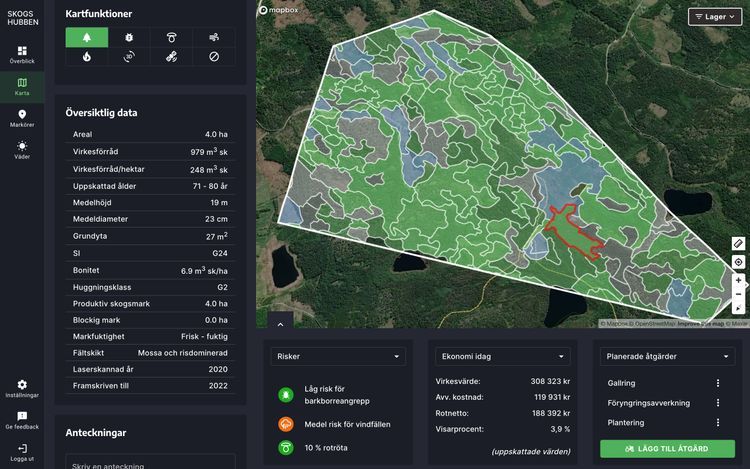Select the Gallring planned action
Viewport: 750px width, 469px height.
(621, 383)
